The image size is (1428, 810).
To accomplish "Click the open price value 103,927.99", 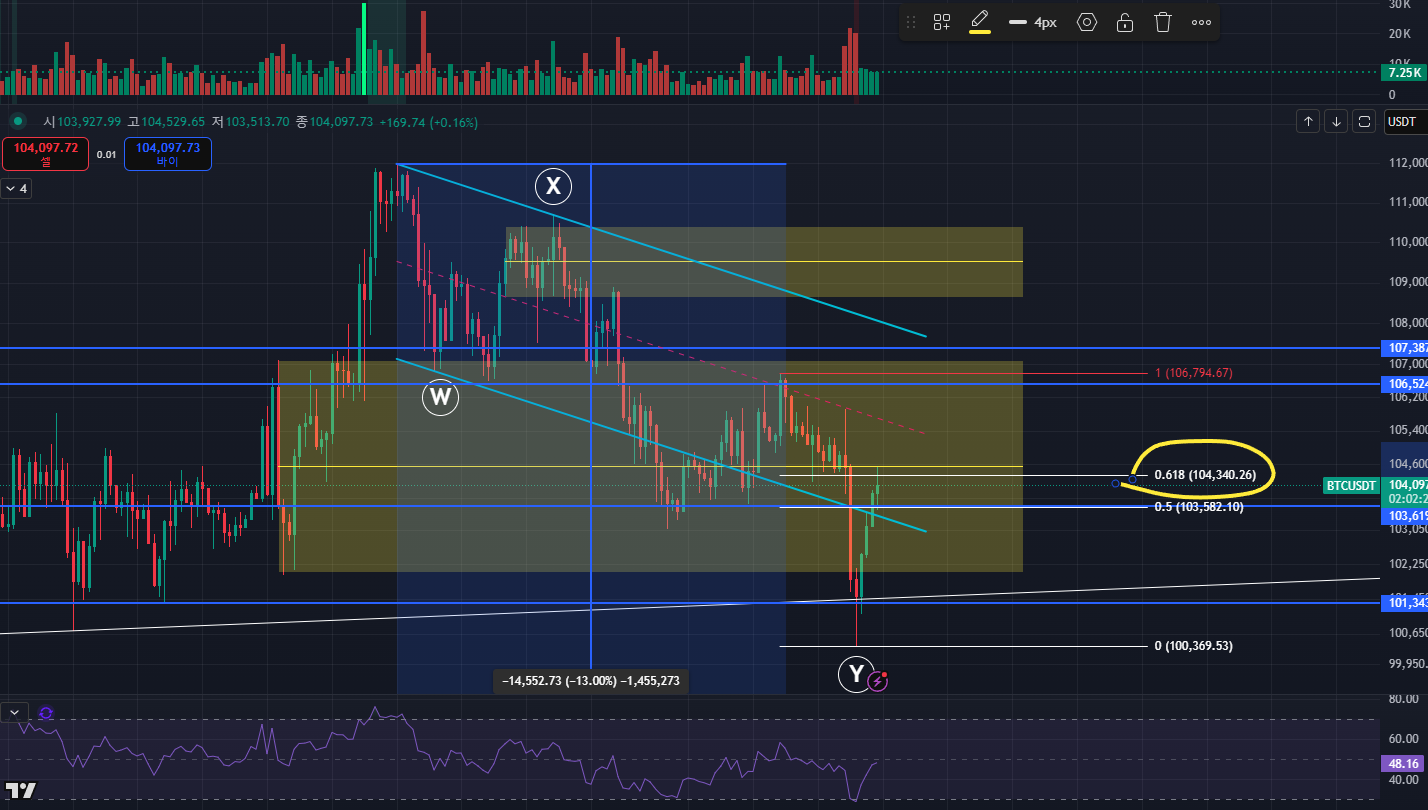I will click(x=89, y=121).
